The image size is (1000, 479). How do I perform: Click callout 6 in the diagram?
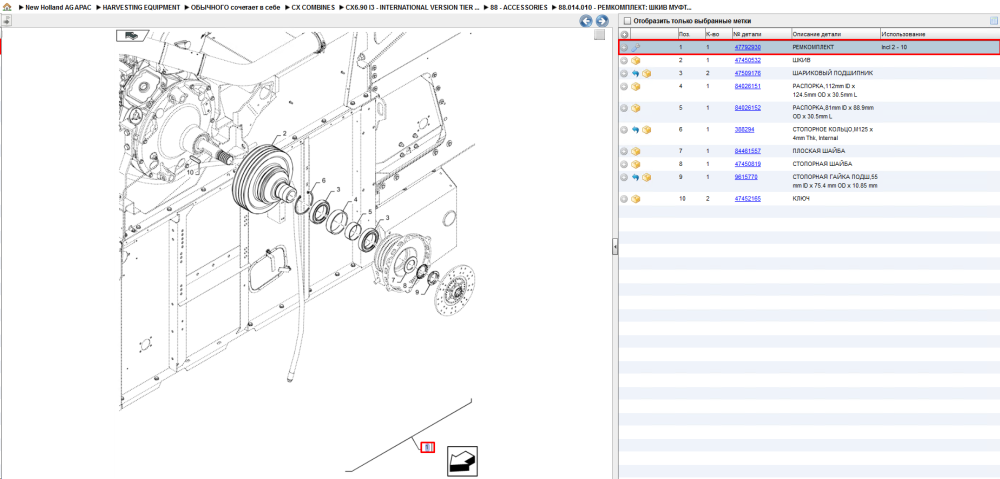click(323, 181)
